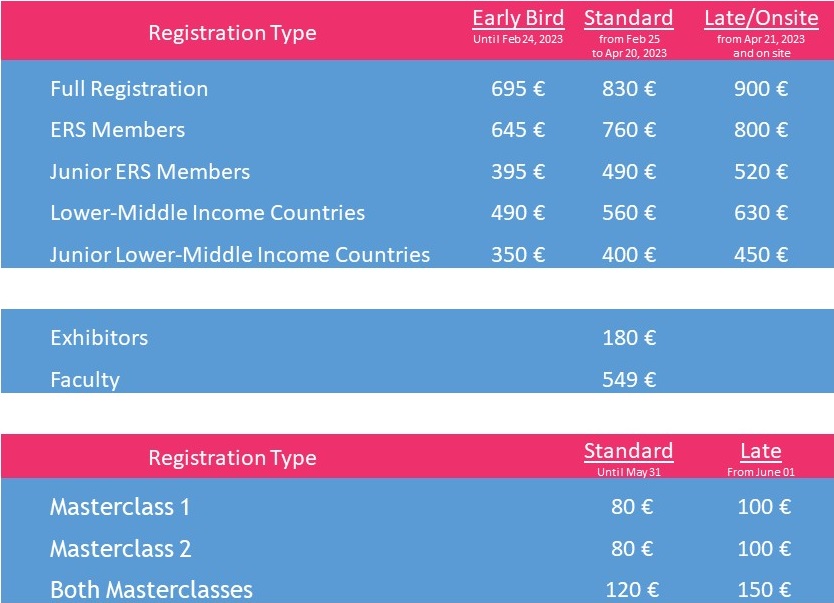Click the Late/Onsite column heading
The image size is (834, 603).
click(761, 19)
